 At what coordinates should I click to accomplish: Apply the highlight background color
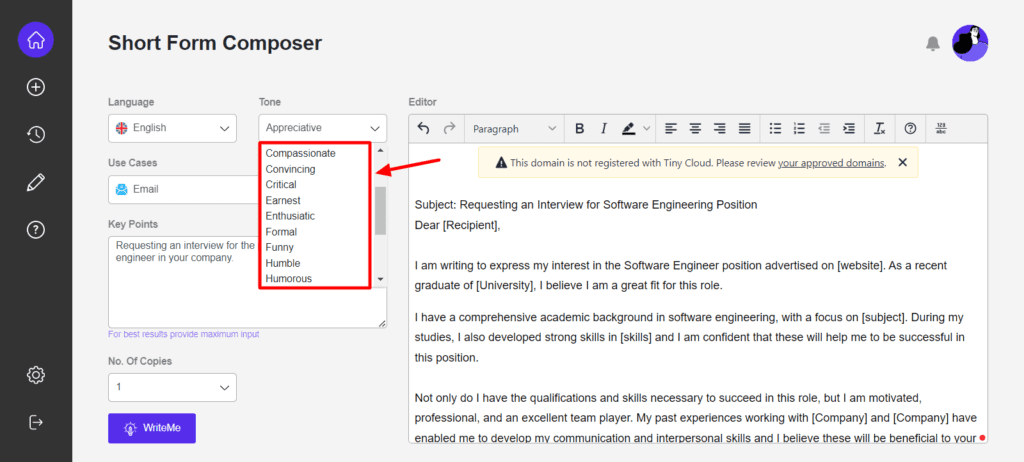pos(628,129)
